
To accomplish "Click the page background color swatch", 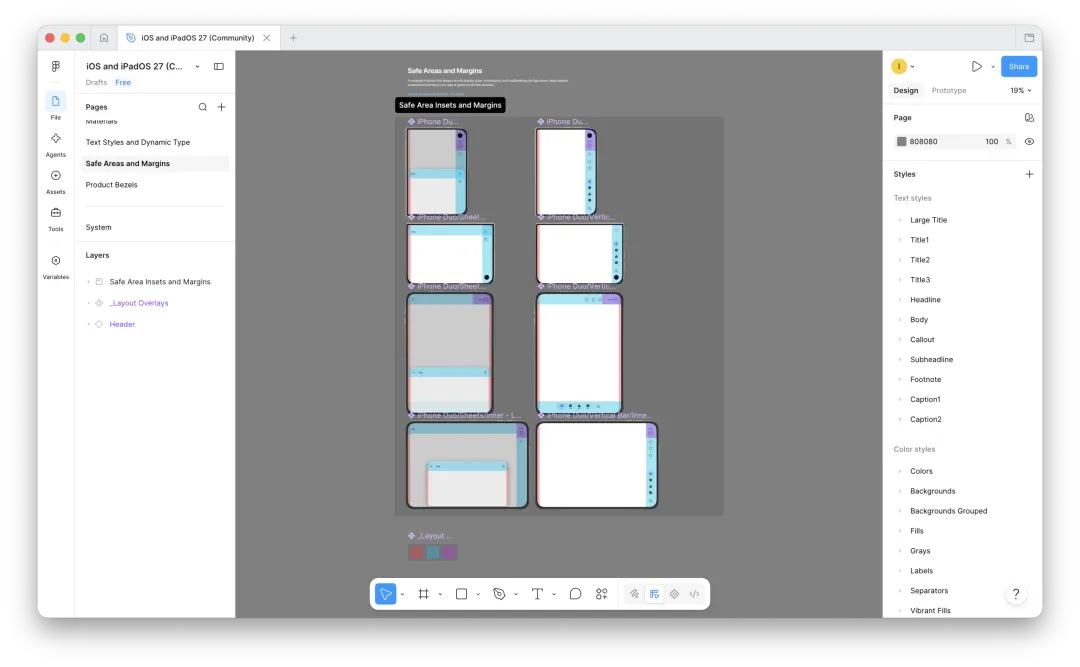I will 901,141.
